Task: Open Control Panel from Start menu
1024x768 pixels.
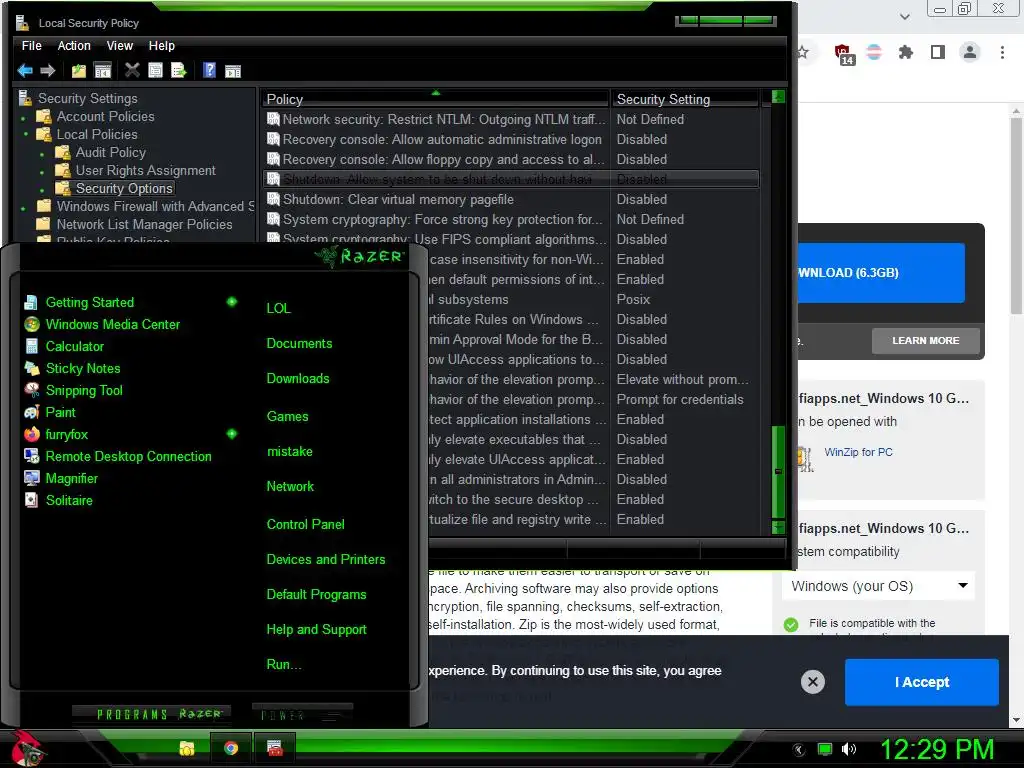Action: (305, 524)
